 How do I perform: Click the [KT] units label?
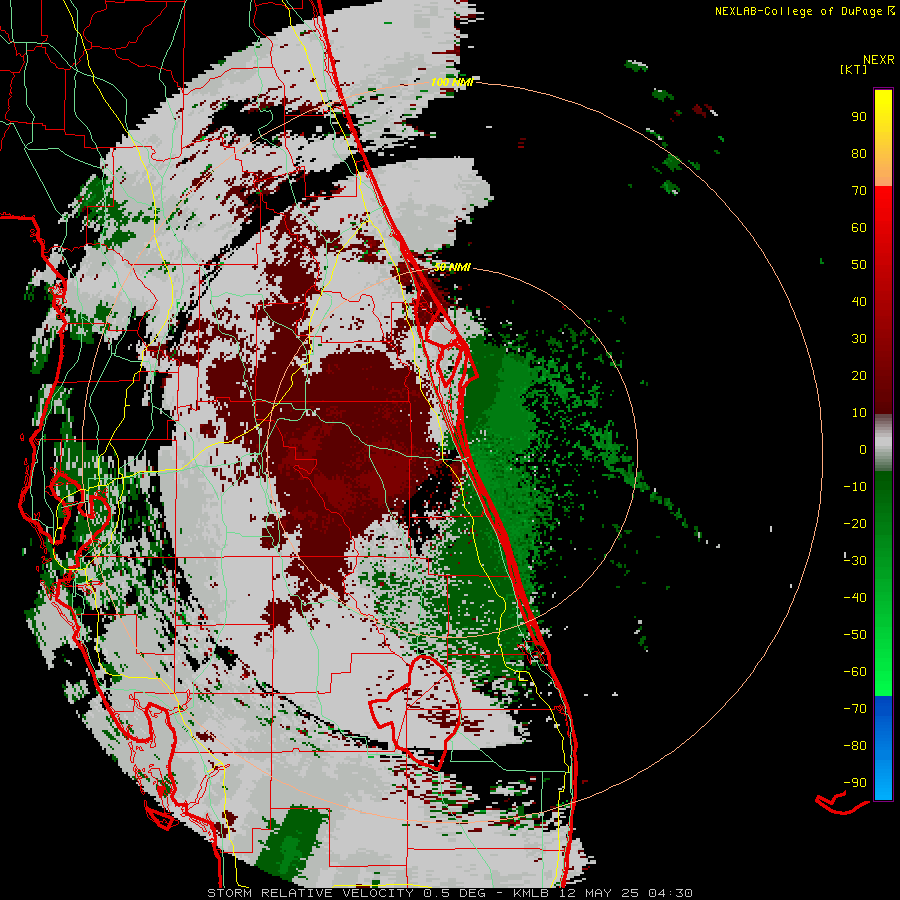tap(854, 69)
